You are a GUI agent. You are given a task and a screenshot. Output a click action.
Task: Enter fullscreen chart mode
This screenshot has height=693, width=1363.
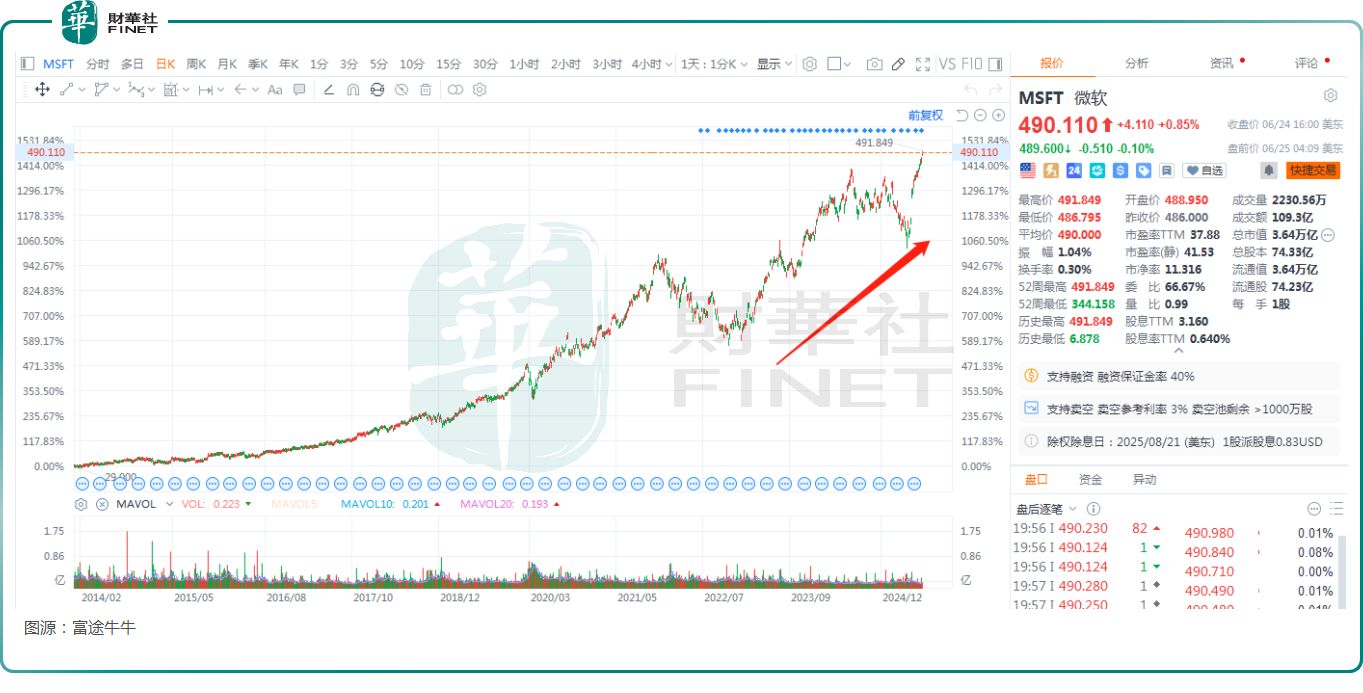[923, 64]
